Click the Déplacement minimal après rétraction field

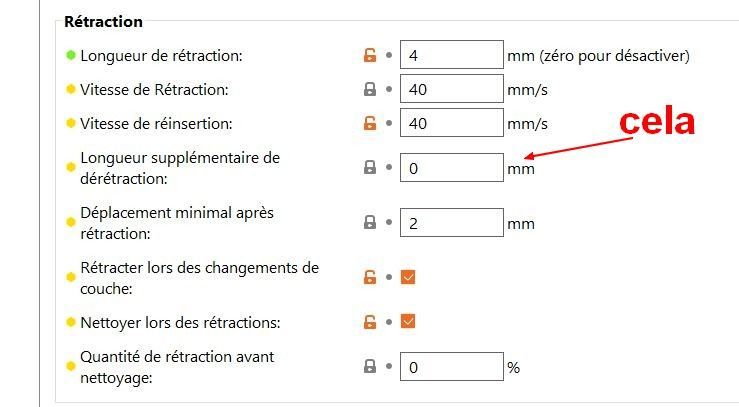click(x=451, y=223)
